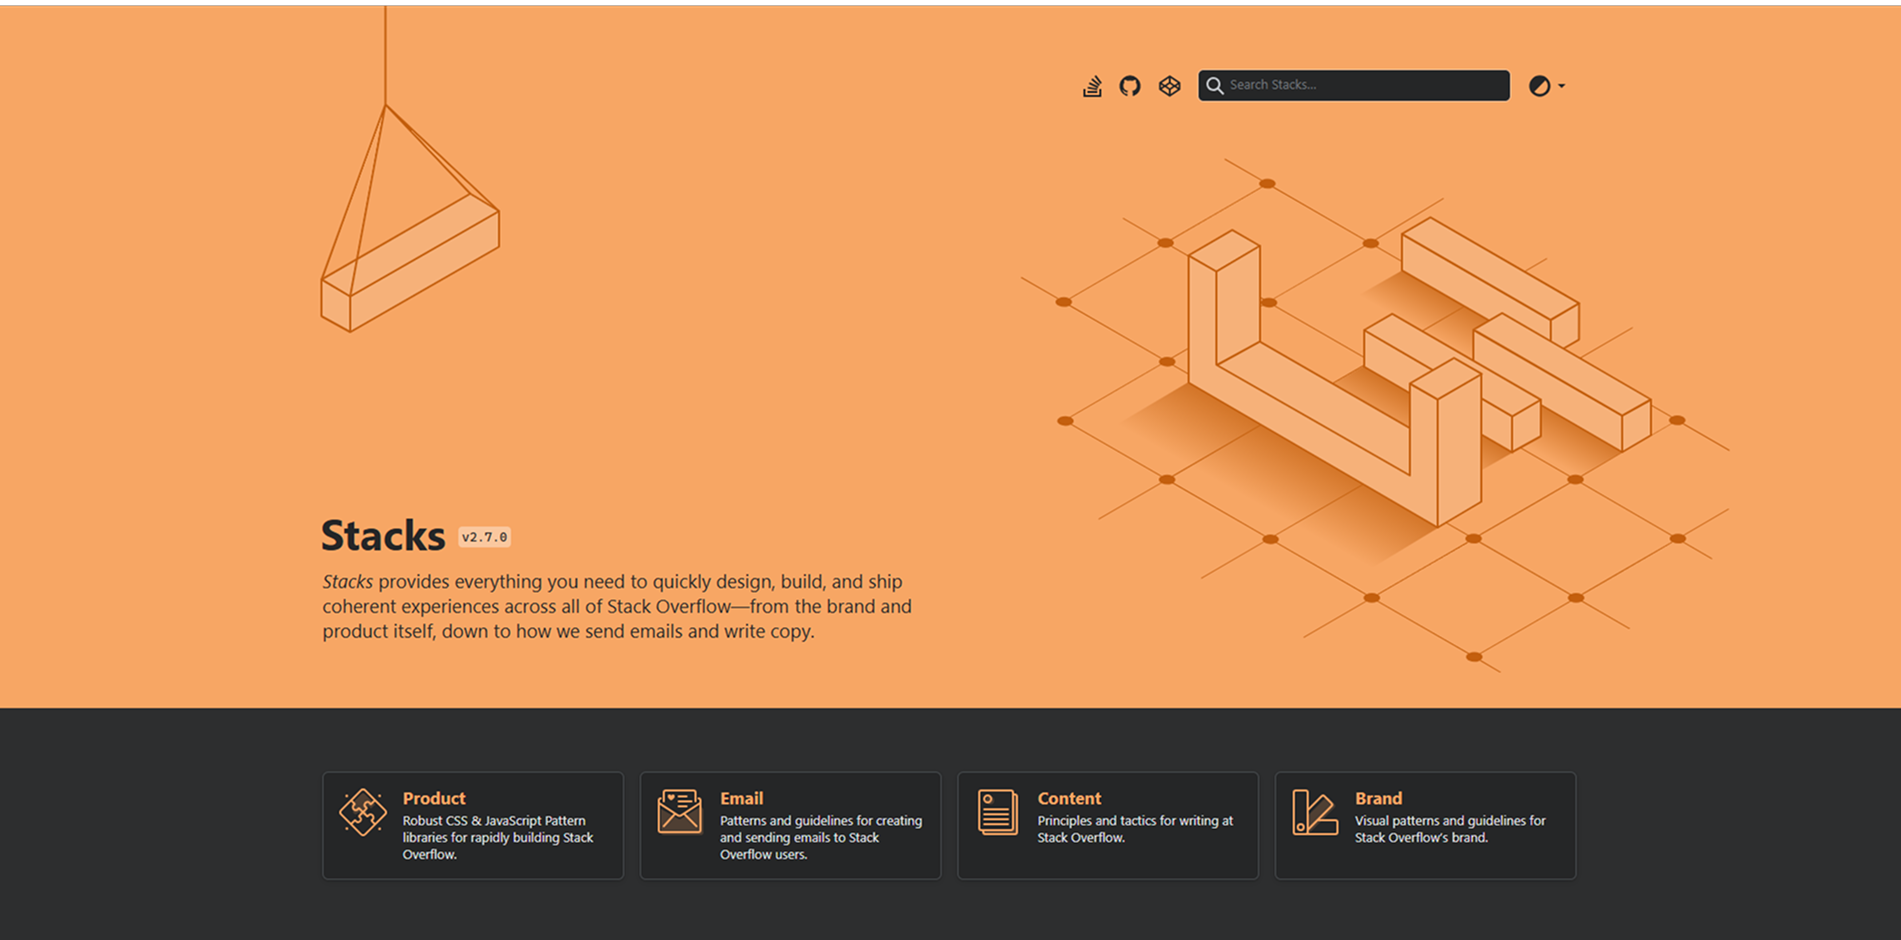Image resolution: width=1901 pixels, height=940 pixels.
Task: Click the v2.7.0 version badge
Action: pyautogui.click(x=484, y=537)
